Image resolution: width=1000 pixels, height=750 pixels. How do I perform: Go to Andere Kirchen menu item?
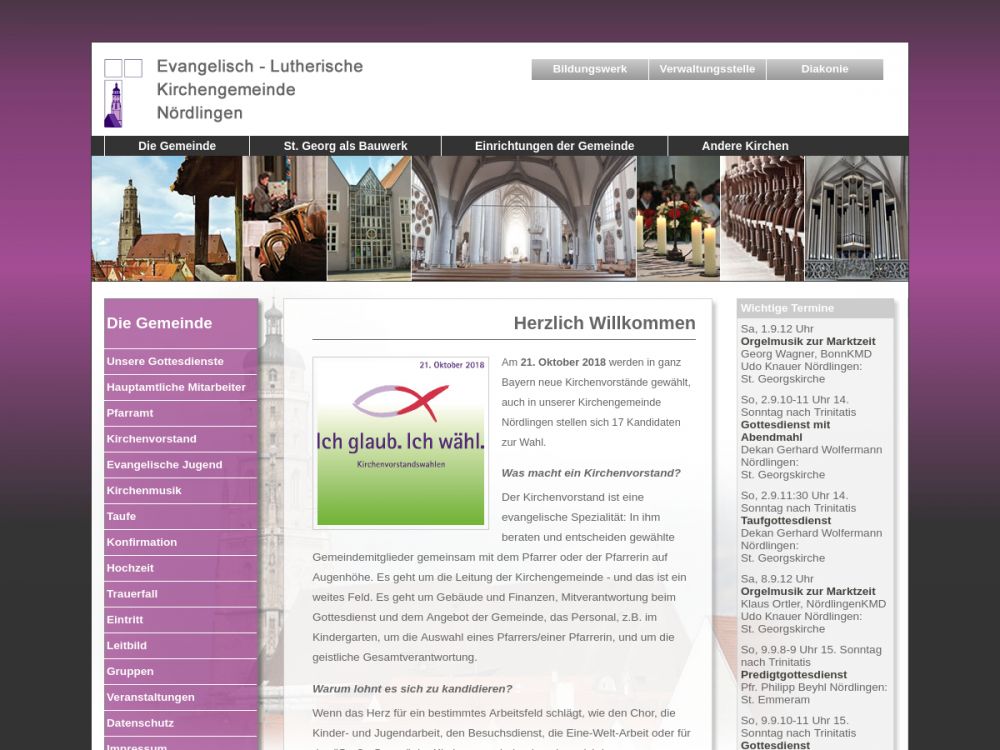pos(745,146)
